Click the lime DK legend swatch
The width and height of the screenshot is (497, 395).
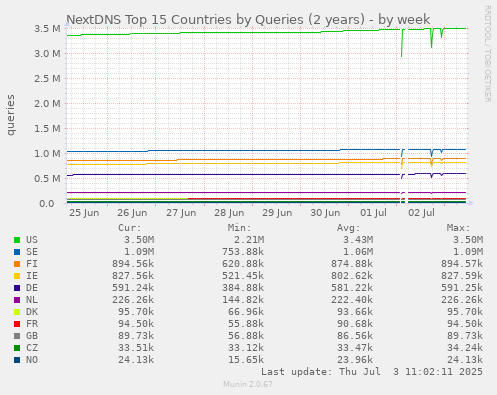(x=17, y=312)
